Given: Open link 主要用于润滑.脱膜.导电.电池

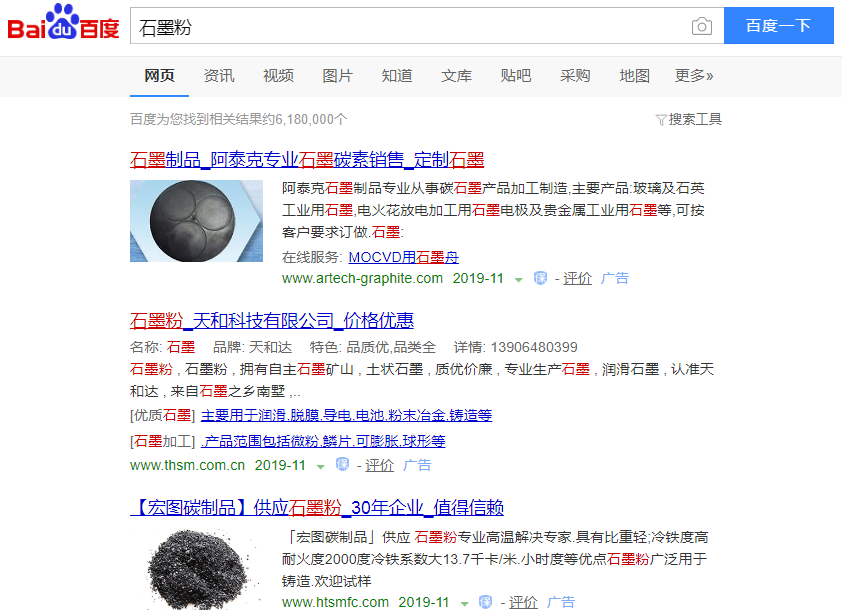Looking at the screenshot, I should [x=346, y=415].
